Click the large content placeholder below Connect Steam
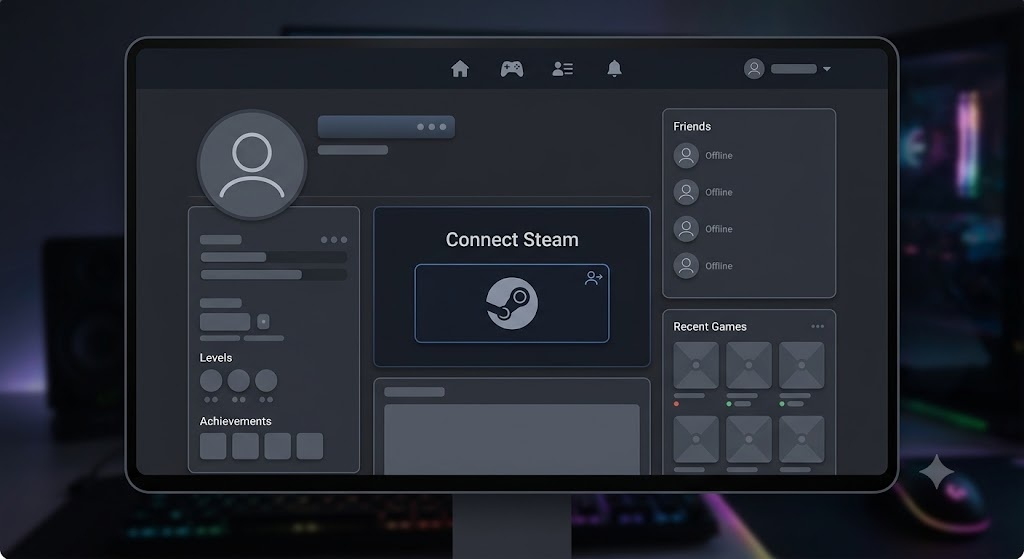The height and width of the screenshot is (559, 1024). coord(512,439)
